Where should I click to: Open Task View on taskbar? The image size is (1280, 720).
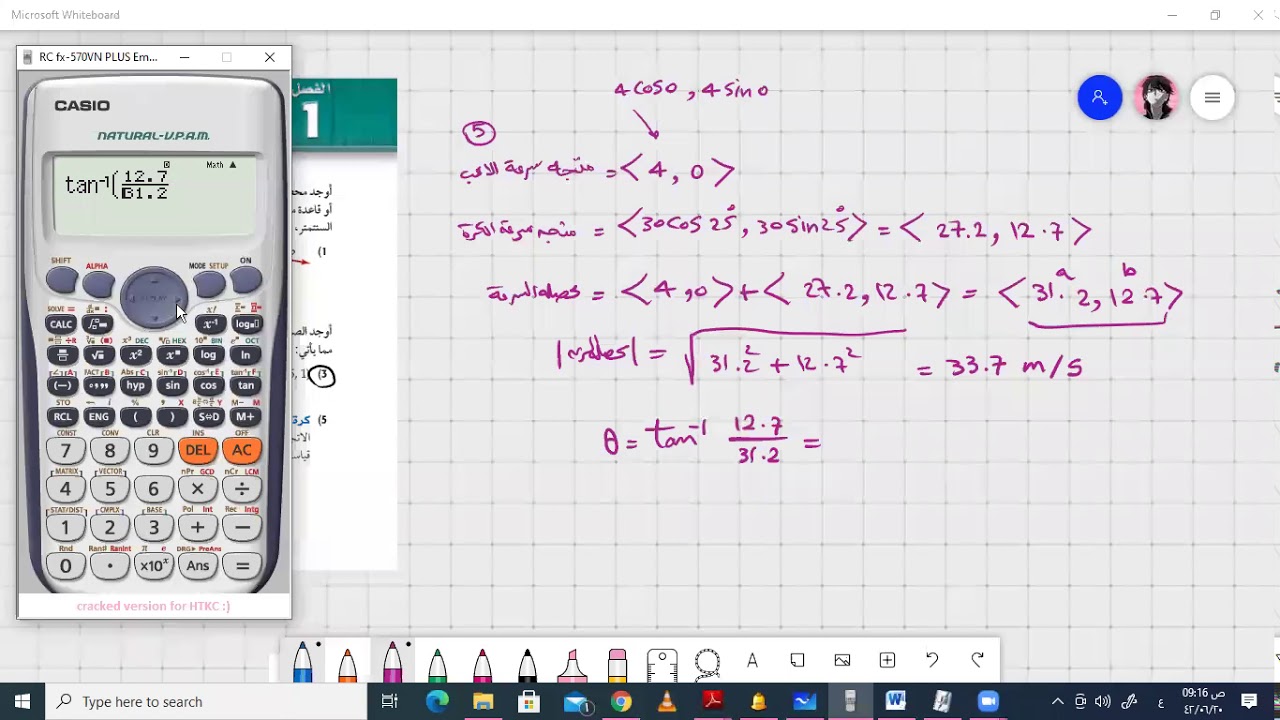pos(389,702)
